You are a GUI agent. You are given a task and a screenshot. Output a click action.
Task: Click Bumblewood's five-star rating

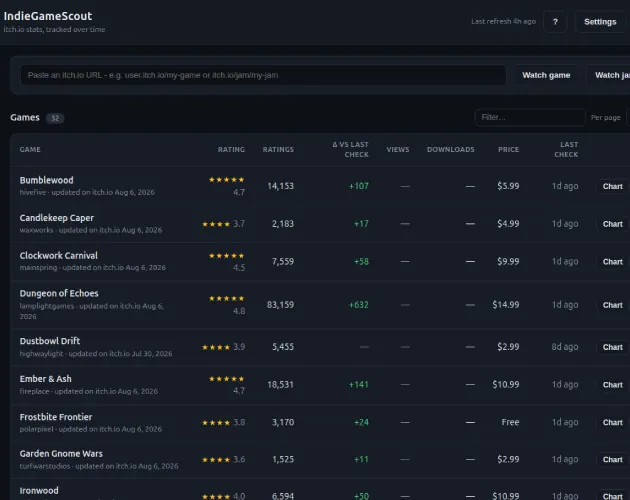[227, 180]
